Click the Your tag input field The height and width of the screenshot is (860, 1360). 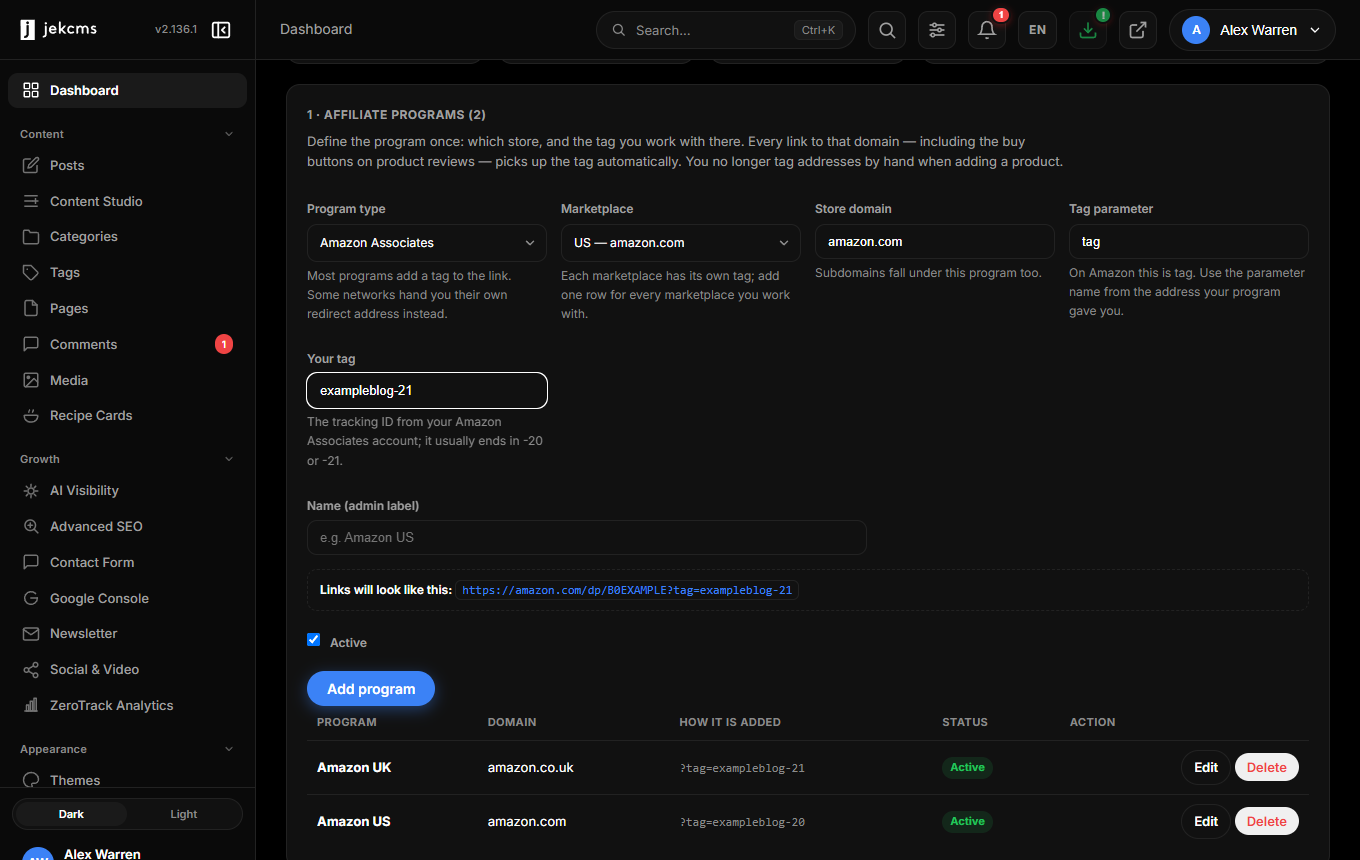coord(427,390)
